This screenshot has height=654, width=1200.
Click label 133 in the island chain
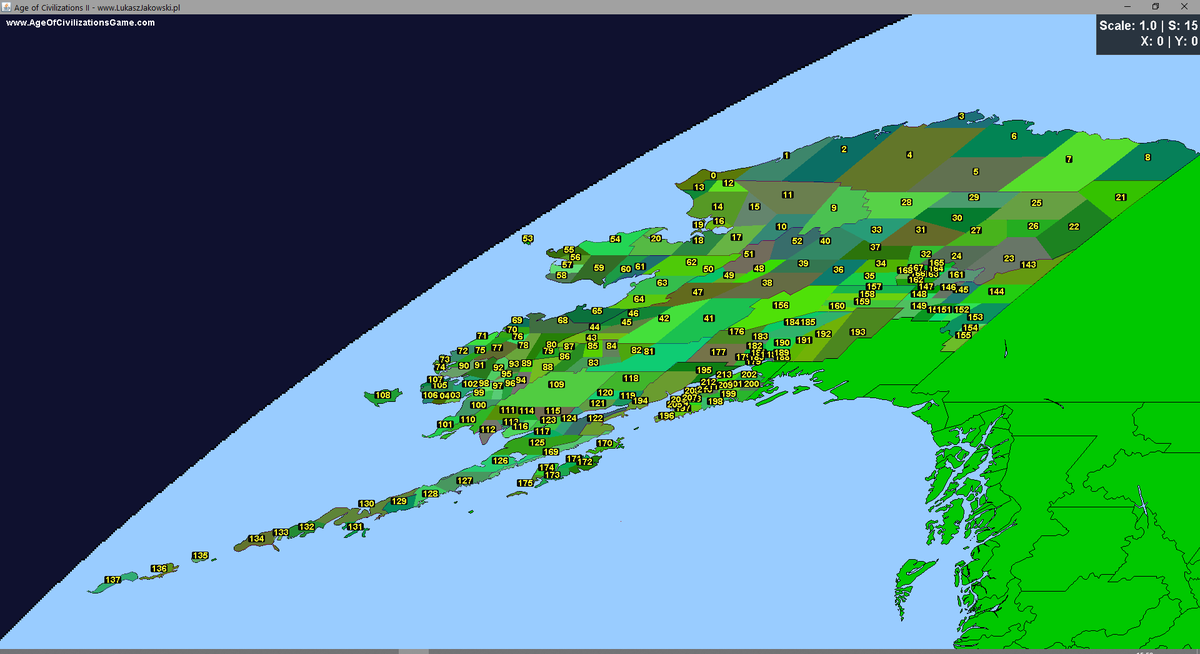click(x=281, y=533)
